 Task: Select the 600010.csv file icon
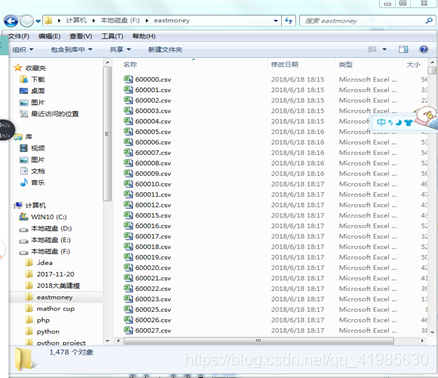point(128,184)
